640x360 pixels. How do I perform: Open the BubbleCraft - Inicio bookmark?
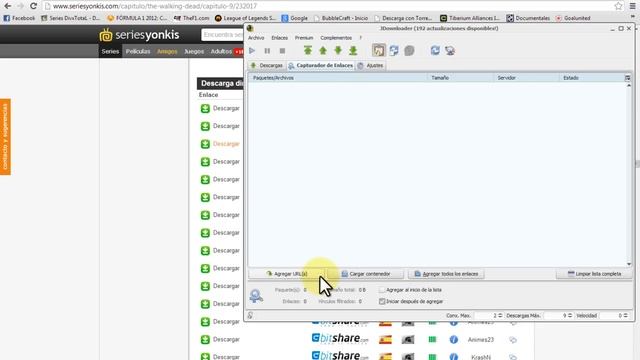coord(341,18)
